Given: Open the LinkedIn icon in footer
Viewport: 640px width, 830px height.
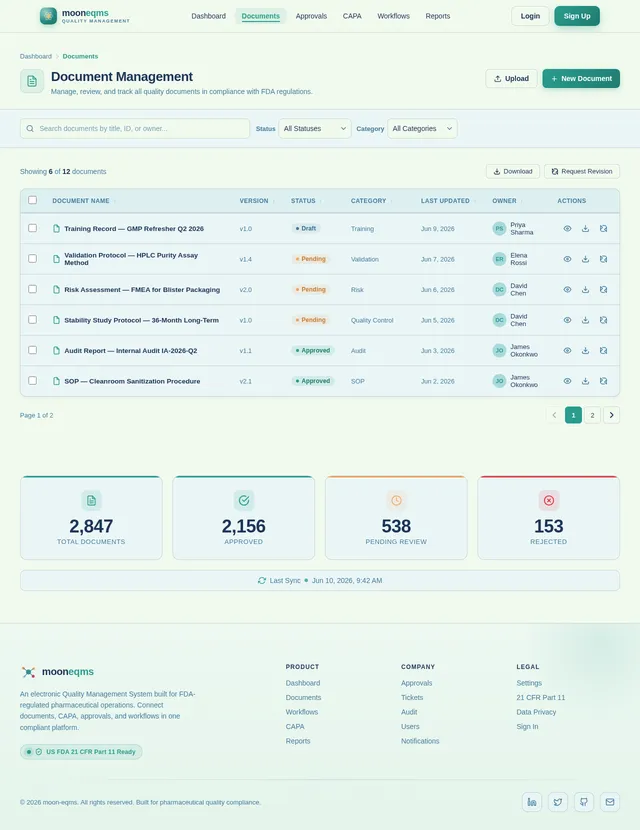Looking at the screenshot, I should (531, 802).
